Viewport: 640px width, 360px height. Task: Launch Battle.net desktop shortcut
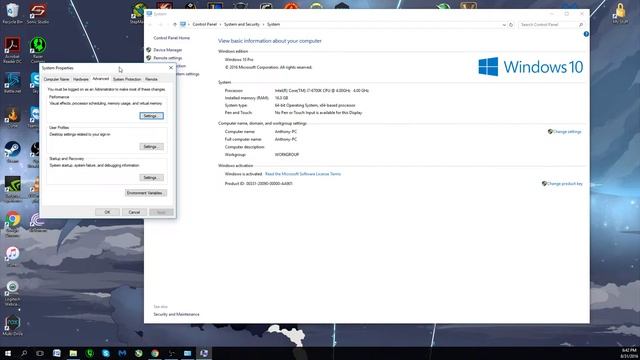[x=12, y=83]
